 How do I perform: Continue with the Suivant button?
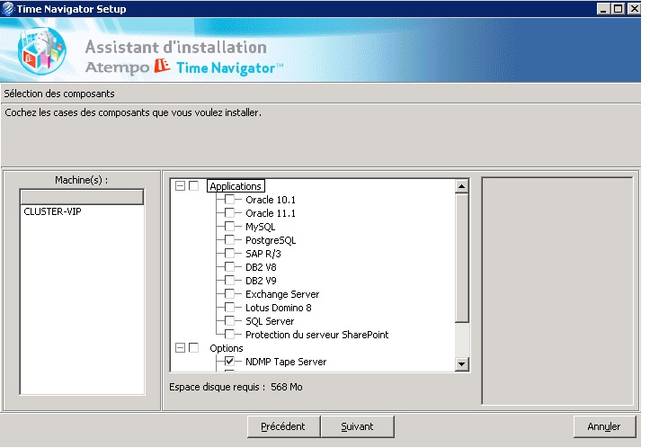357,426
